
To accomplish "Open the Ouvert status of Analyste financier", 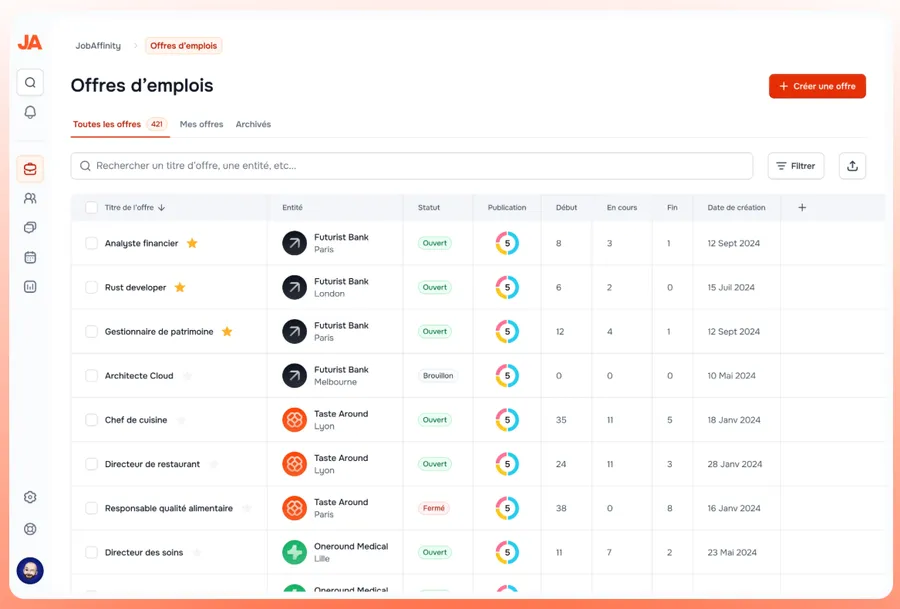I will tap(435, 243).
